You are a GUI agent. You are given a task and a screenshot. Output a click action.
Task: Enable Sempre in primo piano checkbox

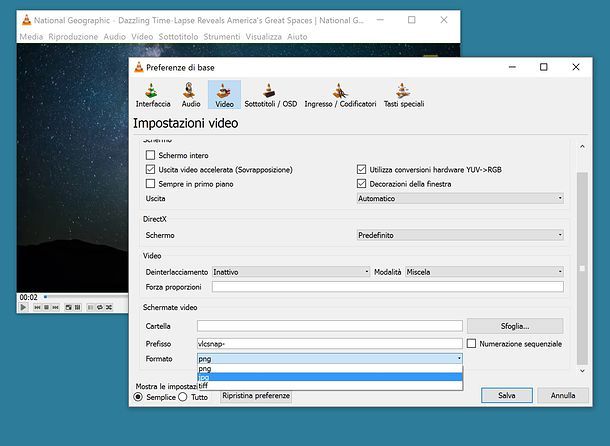[150, 183]
